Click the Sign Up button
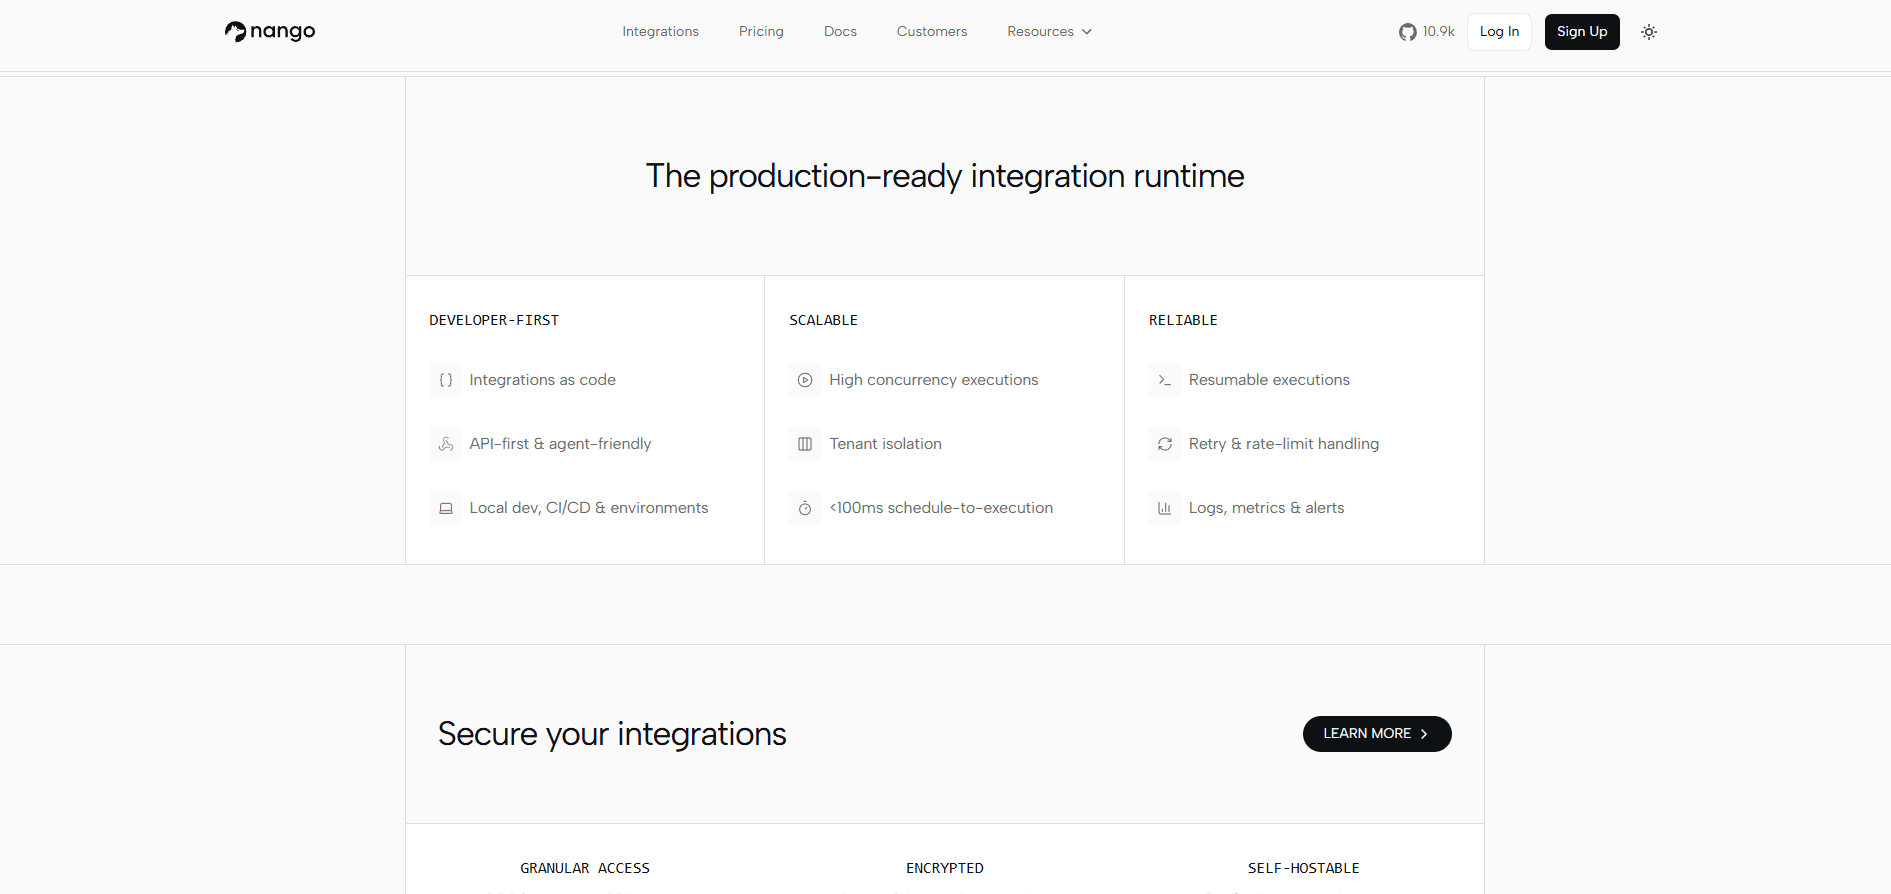 click(1582, 32)
